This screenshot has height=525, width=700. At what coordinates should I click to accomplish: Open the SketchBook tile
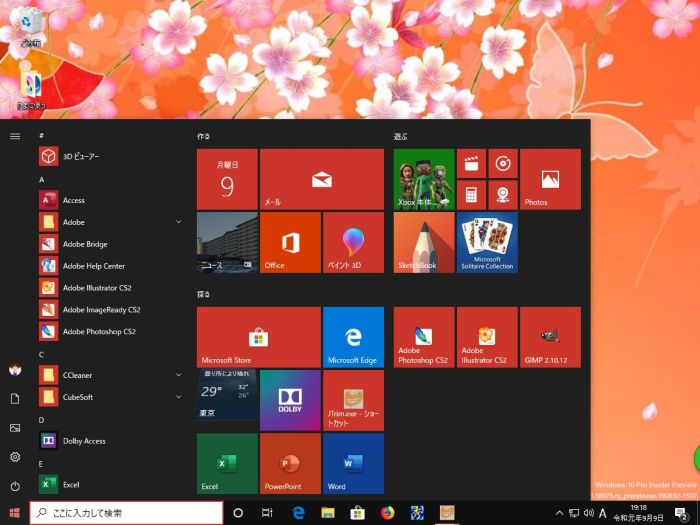point(424,242)
